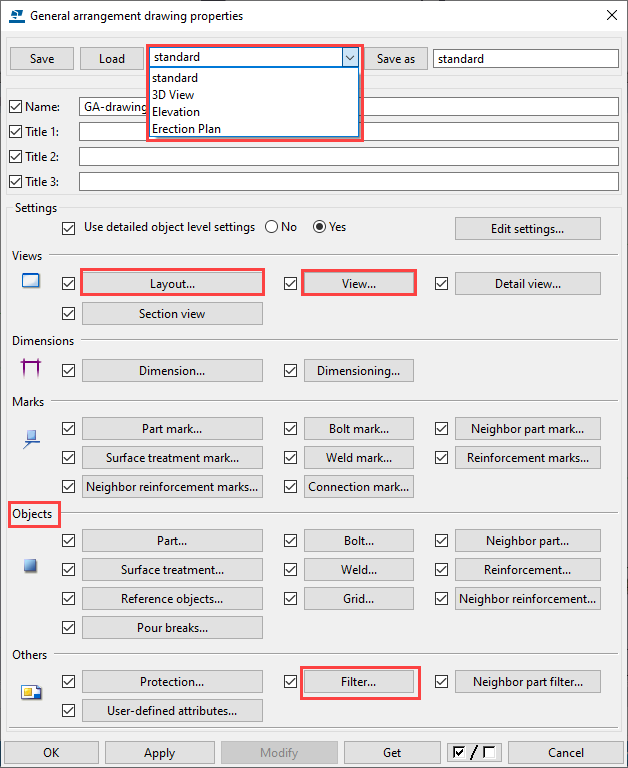This screenshot has height=768, width=628.
Task: Click the Objects section cube icon
Action: point(30,567)
